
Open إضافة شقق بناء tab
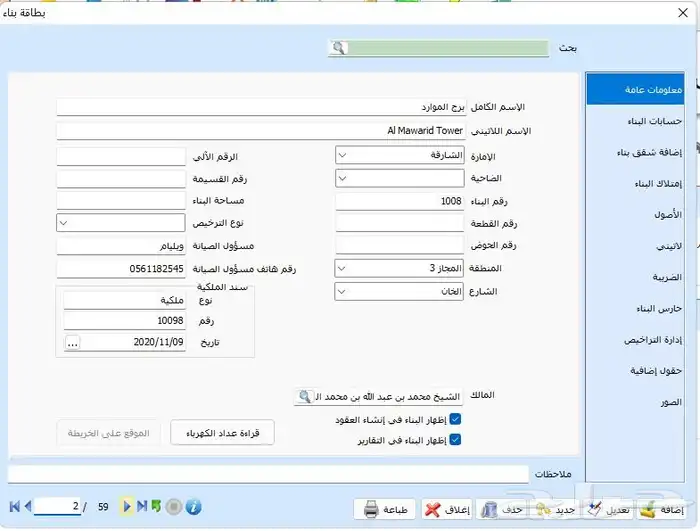635,152
